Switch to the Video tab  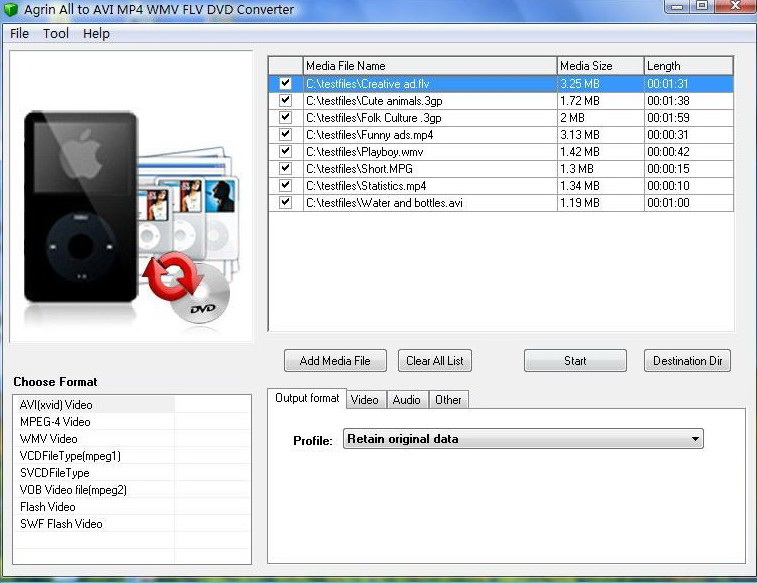364,400
